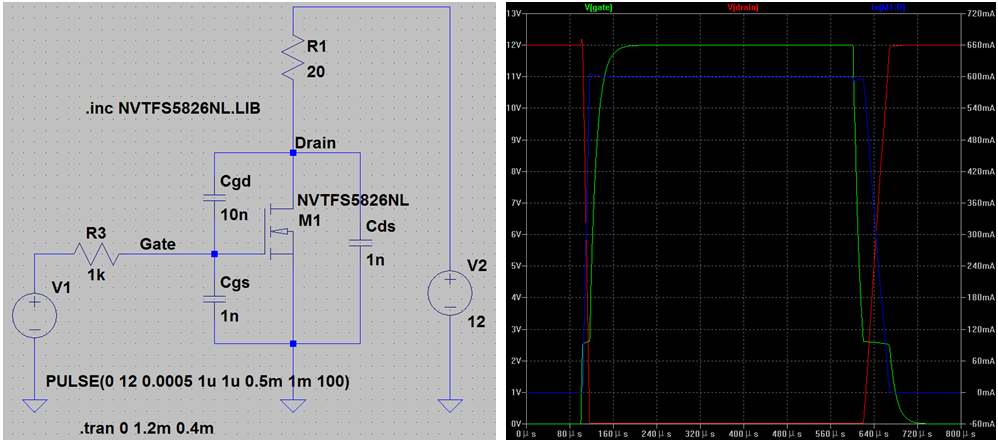Click the junction dot at the Gate node
998x443 pixels.
pos(214,254)
